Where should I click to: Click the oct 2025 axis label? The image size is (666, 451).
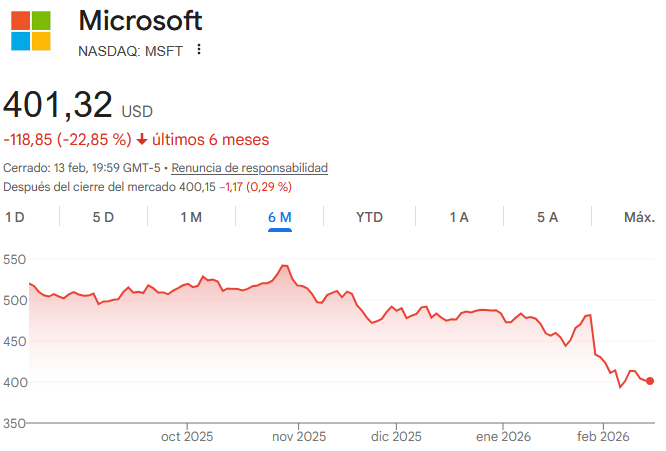click(187, 436)
